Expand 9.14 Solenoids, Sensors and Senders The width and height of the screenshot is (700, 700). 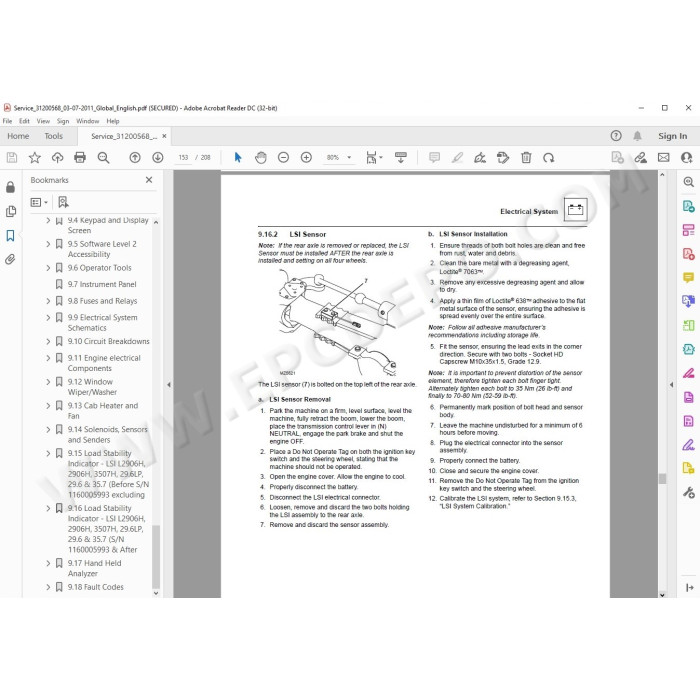48,429
